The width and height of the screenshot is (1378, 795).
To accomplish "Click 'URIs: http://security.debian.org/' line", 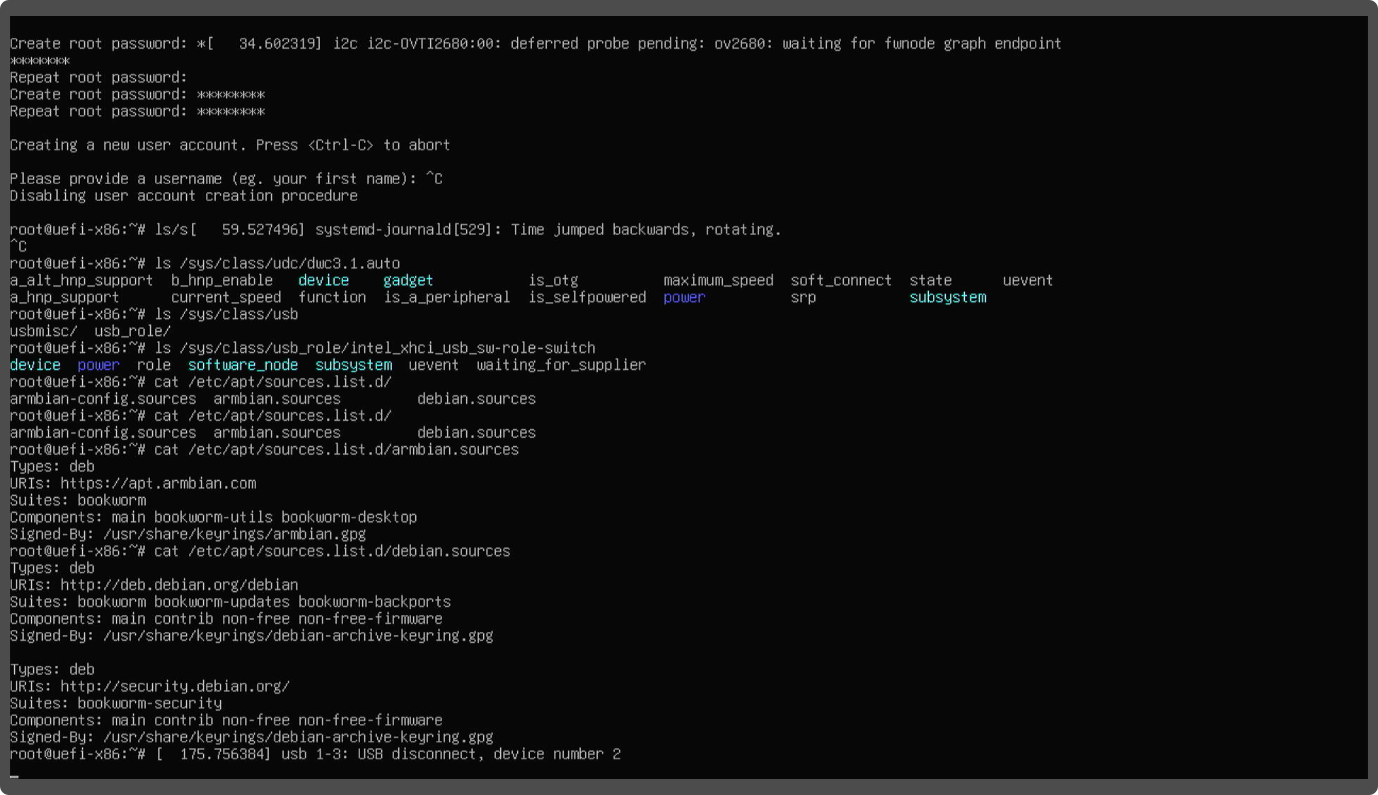I will pos(150,687).
